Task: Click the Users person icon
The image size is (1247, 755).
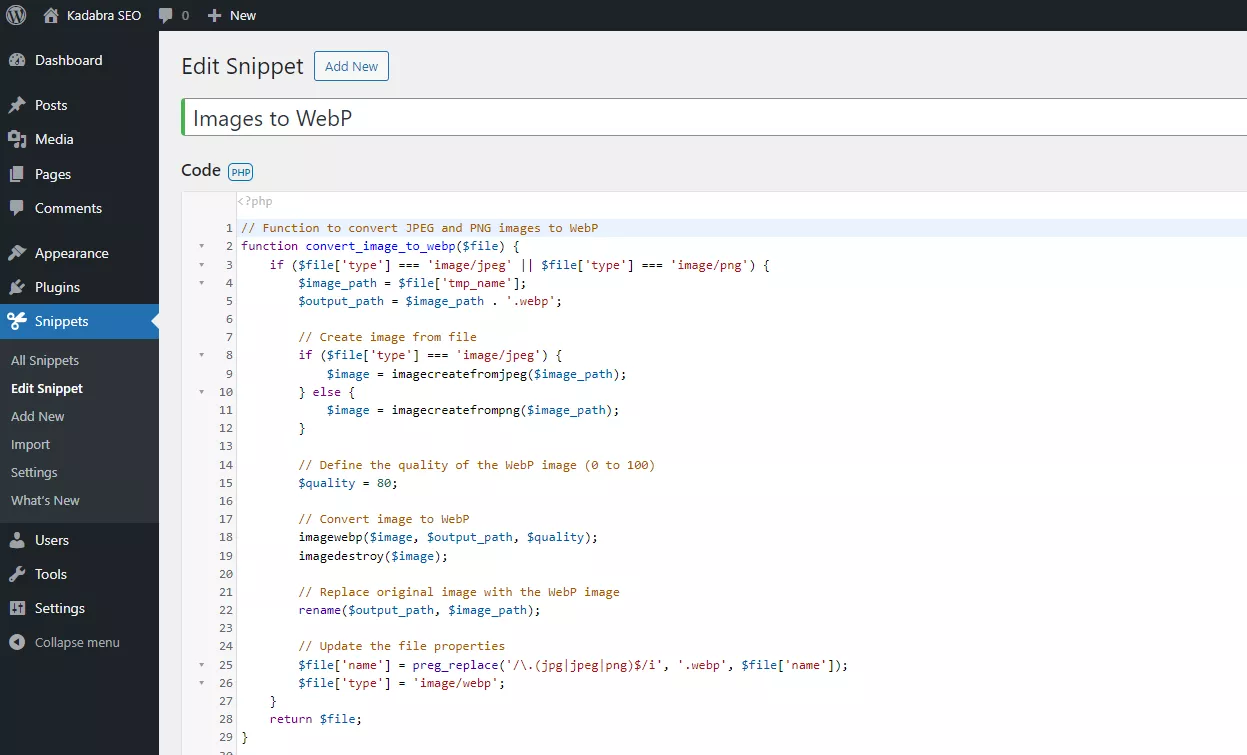Action: click(x=17, y=540)
